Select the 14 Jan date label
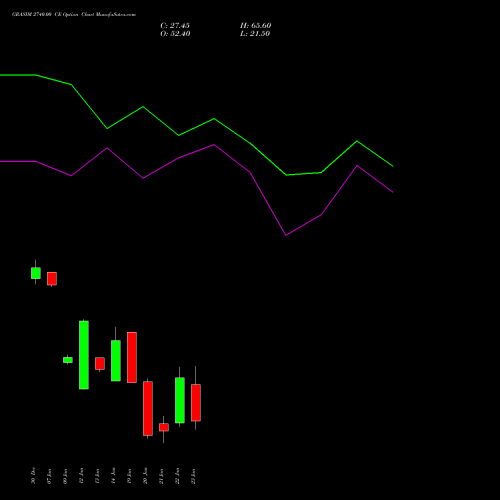This screenshot has height=500, width=500. click(x=113, y=476)
